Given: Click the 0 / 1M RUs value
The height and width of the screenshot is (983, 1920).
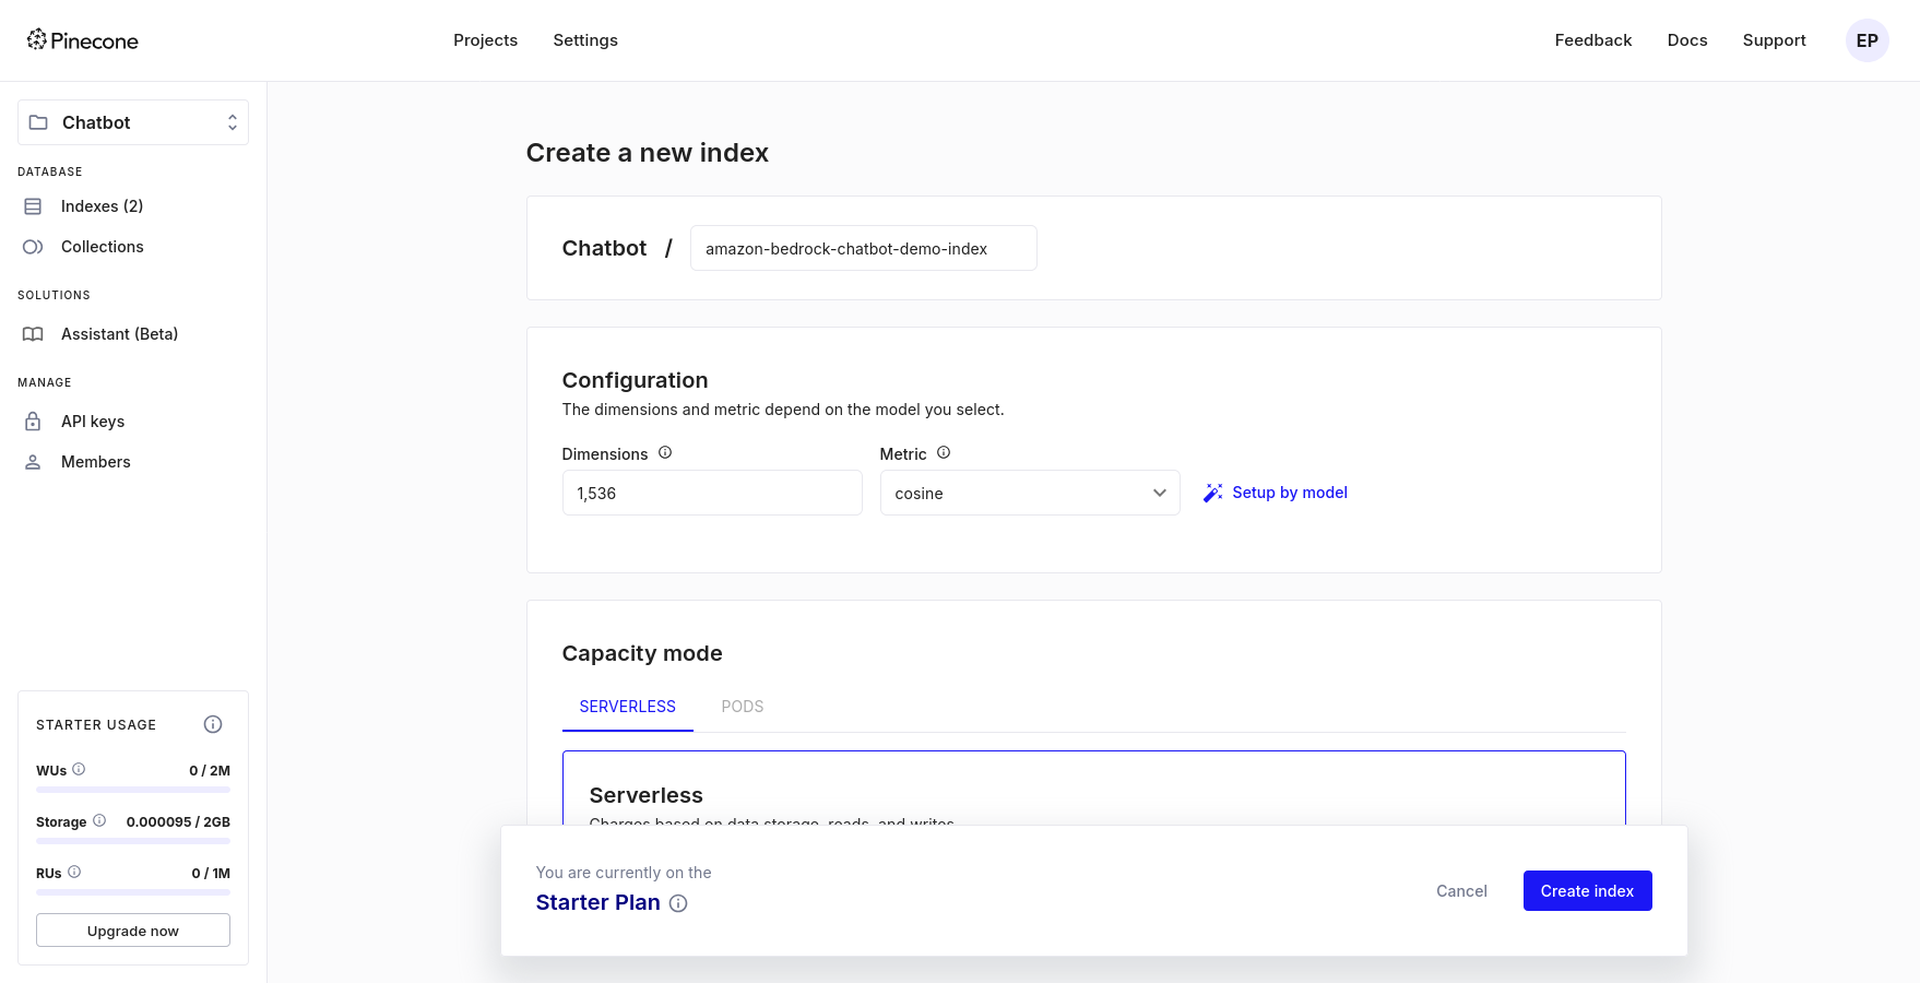Looking at the screenshot, I should 211,873.
